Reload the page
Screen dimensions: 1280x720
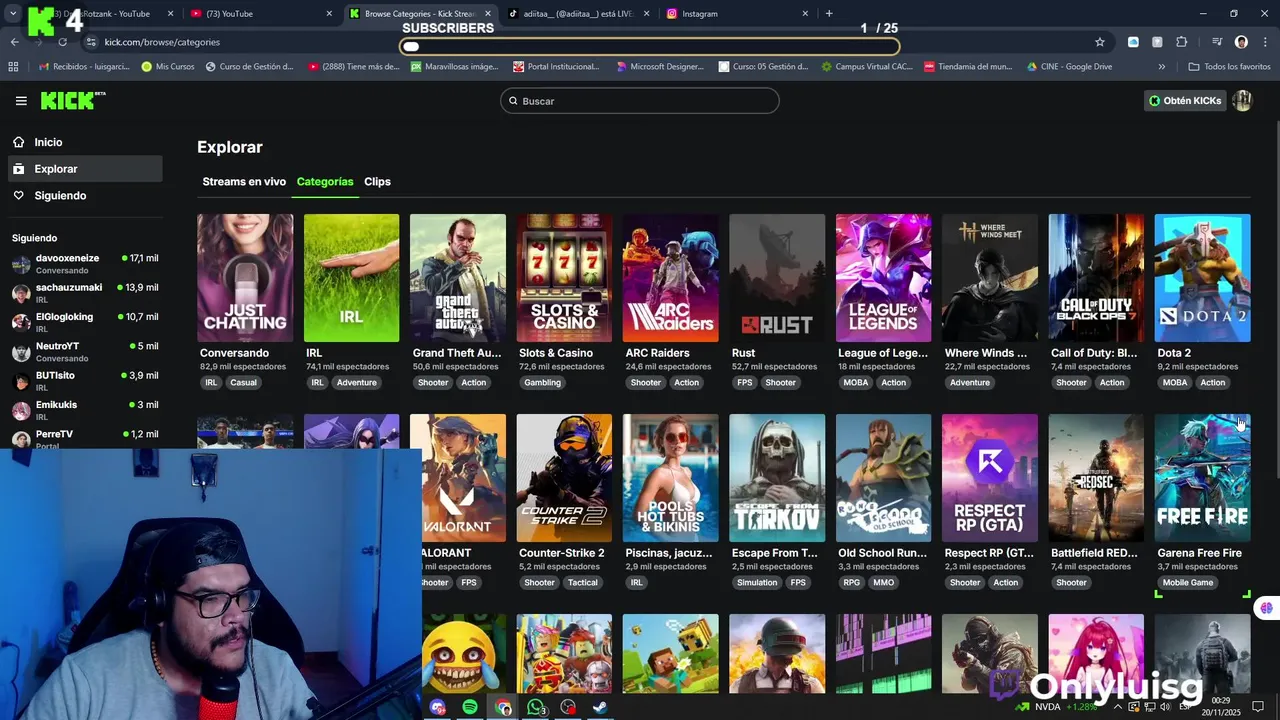point(62,42)
